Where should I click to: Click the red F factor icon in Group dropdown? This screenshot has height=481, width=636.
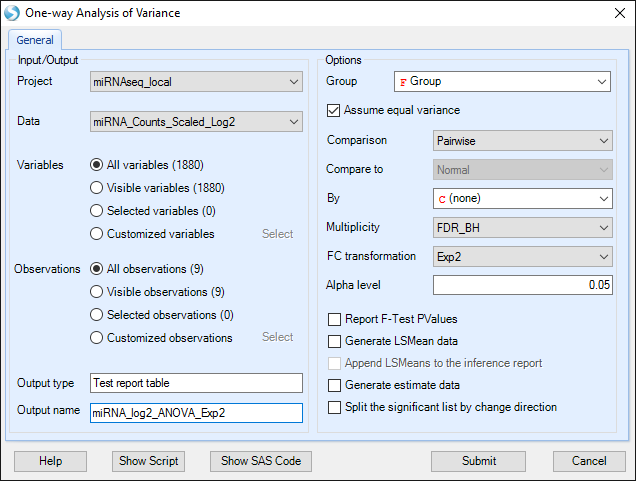pyautogui.click(x=403, y=82)
